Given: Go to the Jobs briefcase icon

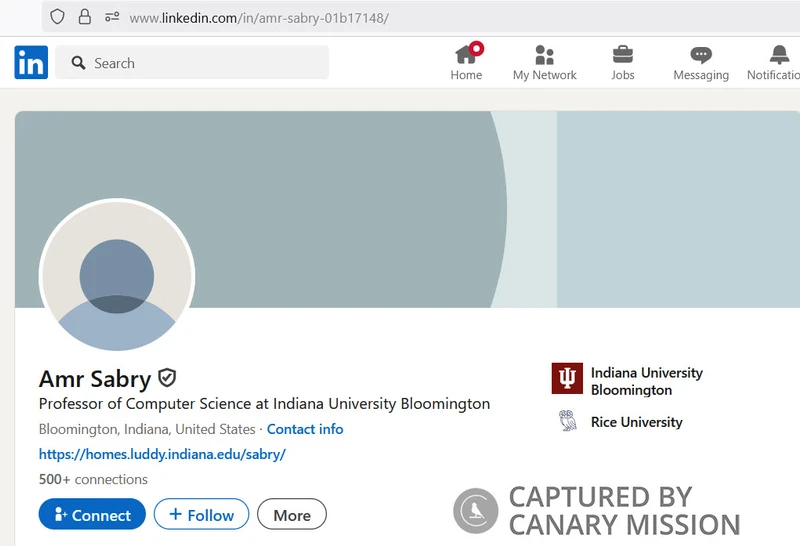Looking at the screenshot, I should 622,54.
